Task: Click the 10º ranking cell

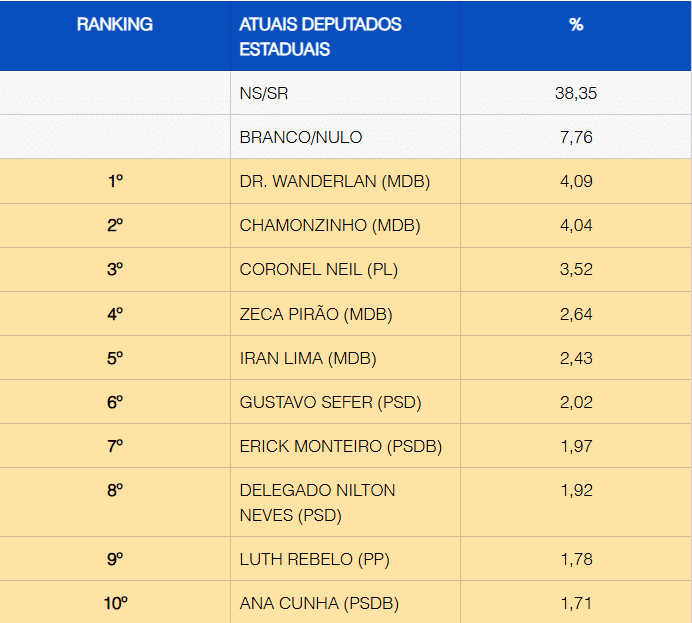Action: [x=115, y=603]
